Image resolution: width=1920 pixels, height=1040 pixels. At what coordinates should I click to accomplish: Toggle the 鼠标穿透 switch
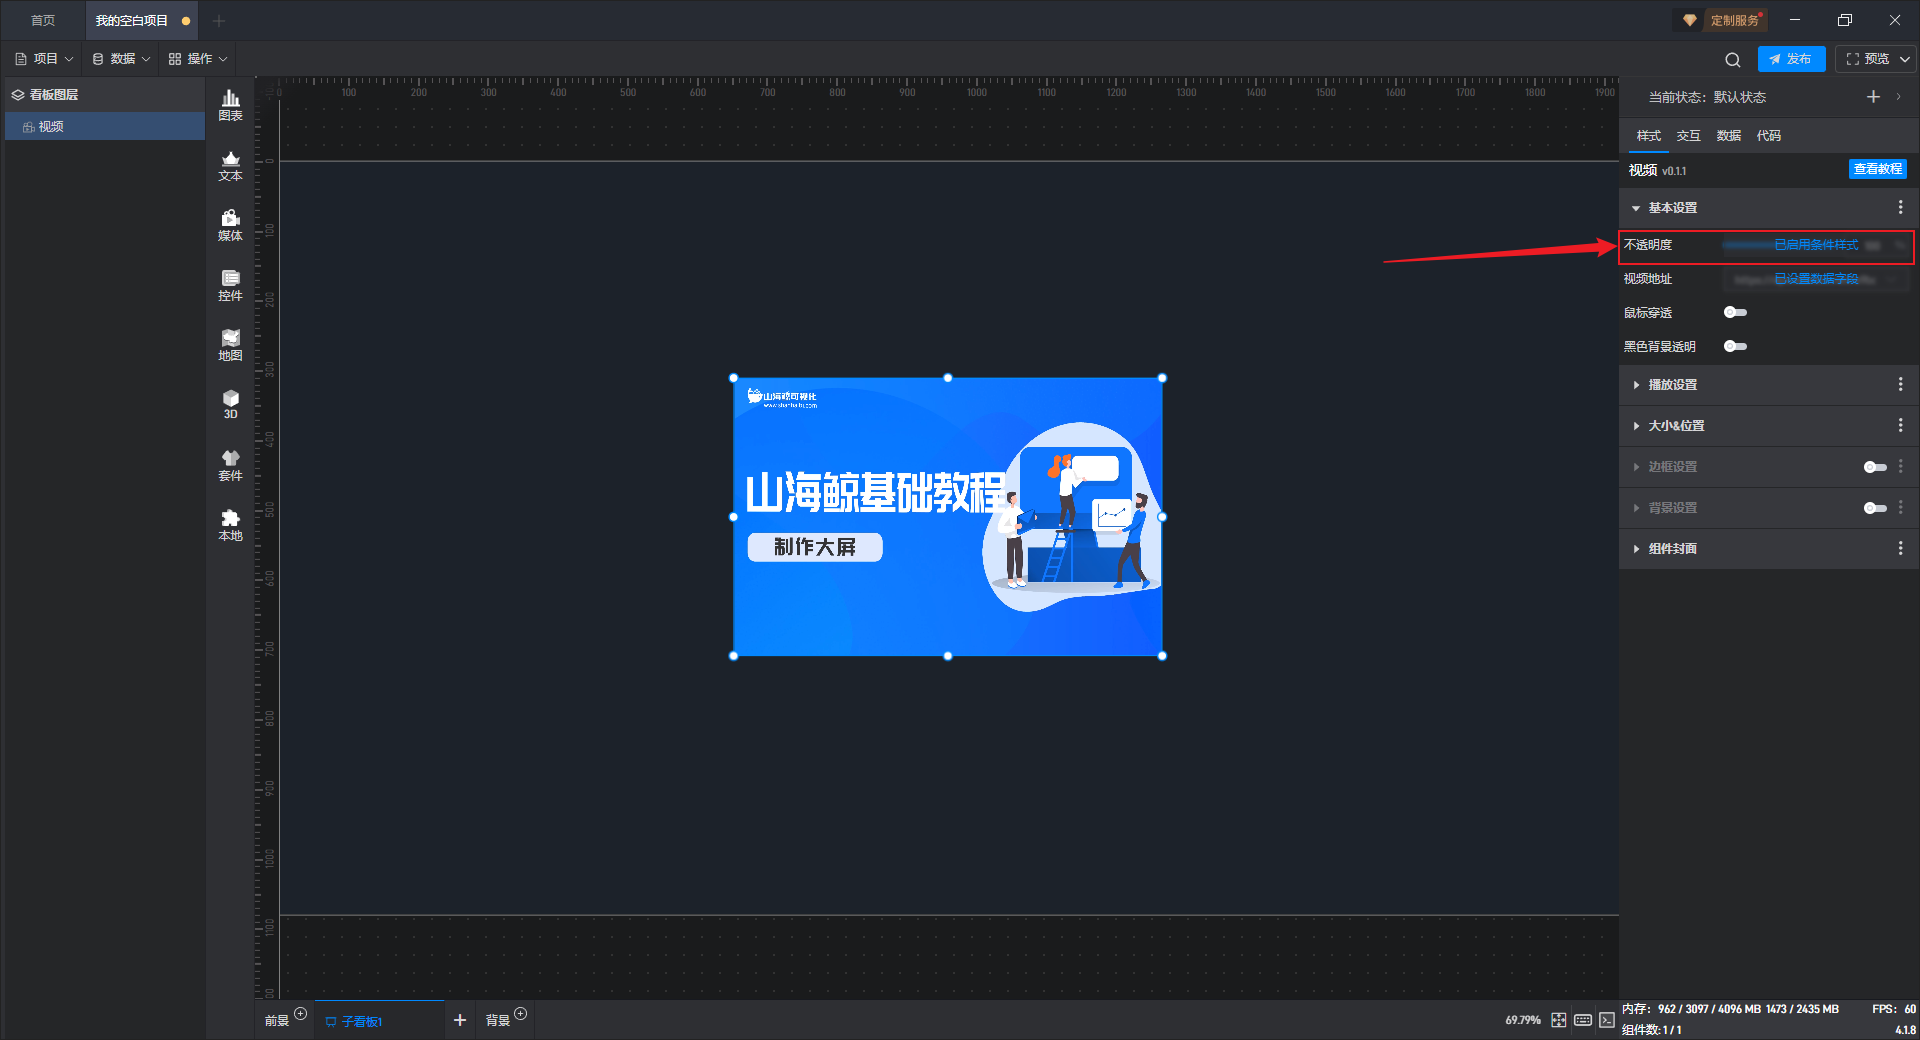[1735, 313]
